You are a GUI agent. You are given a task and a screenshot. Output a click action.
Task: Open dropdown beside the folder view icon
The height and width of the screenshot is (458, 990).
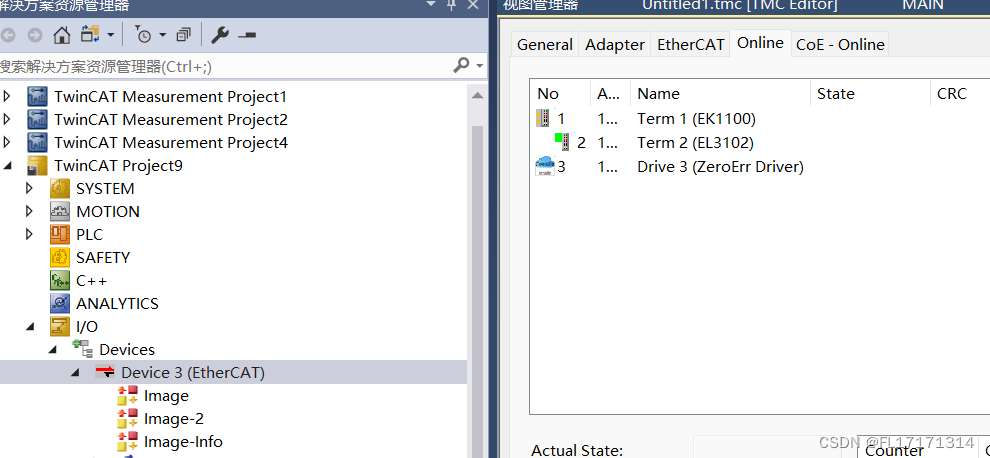[110, 35]
